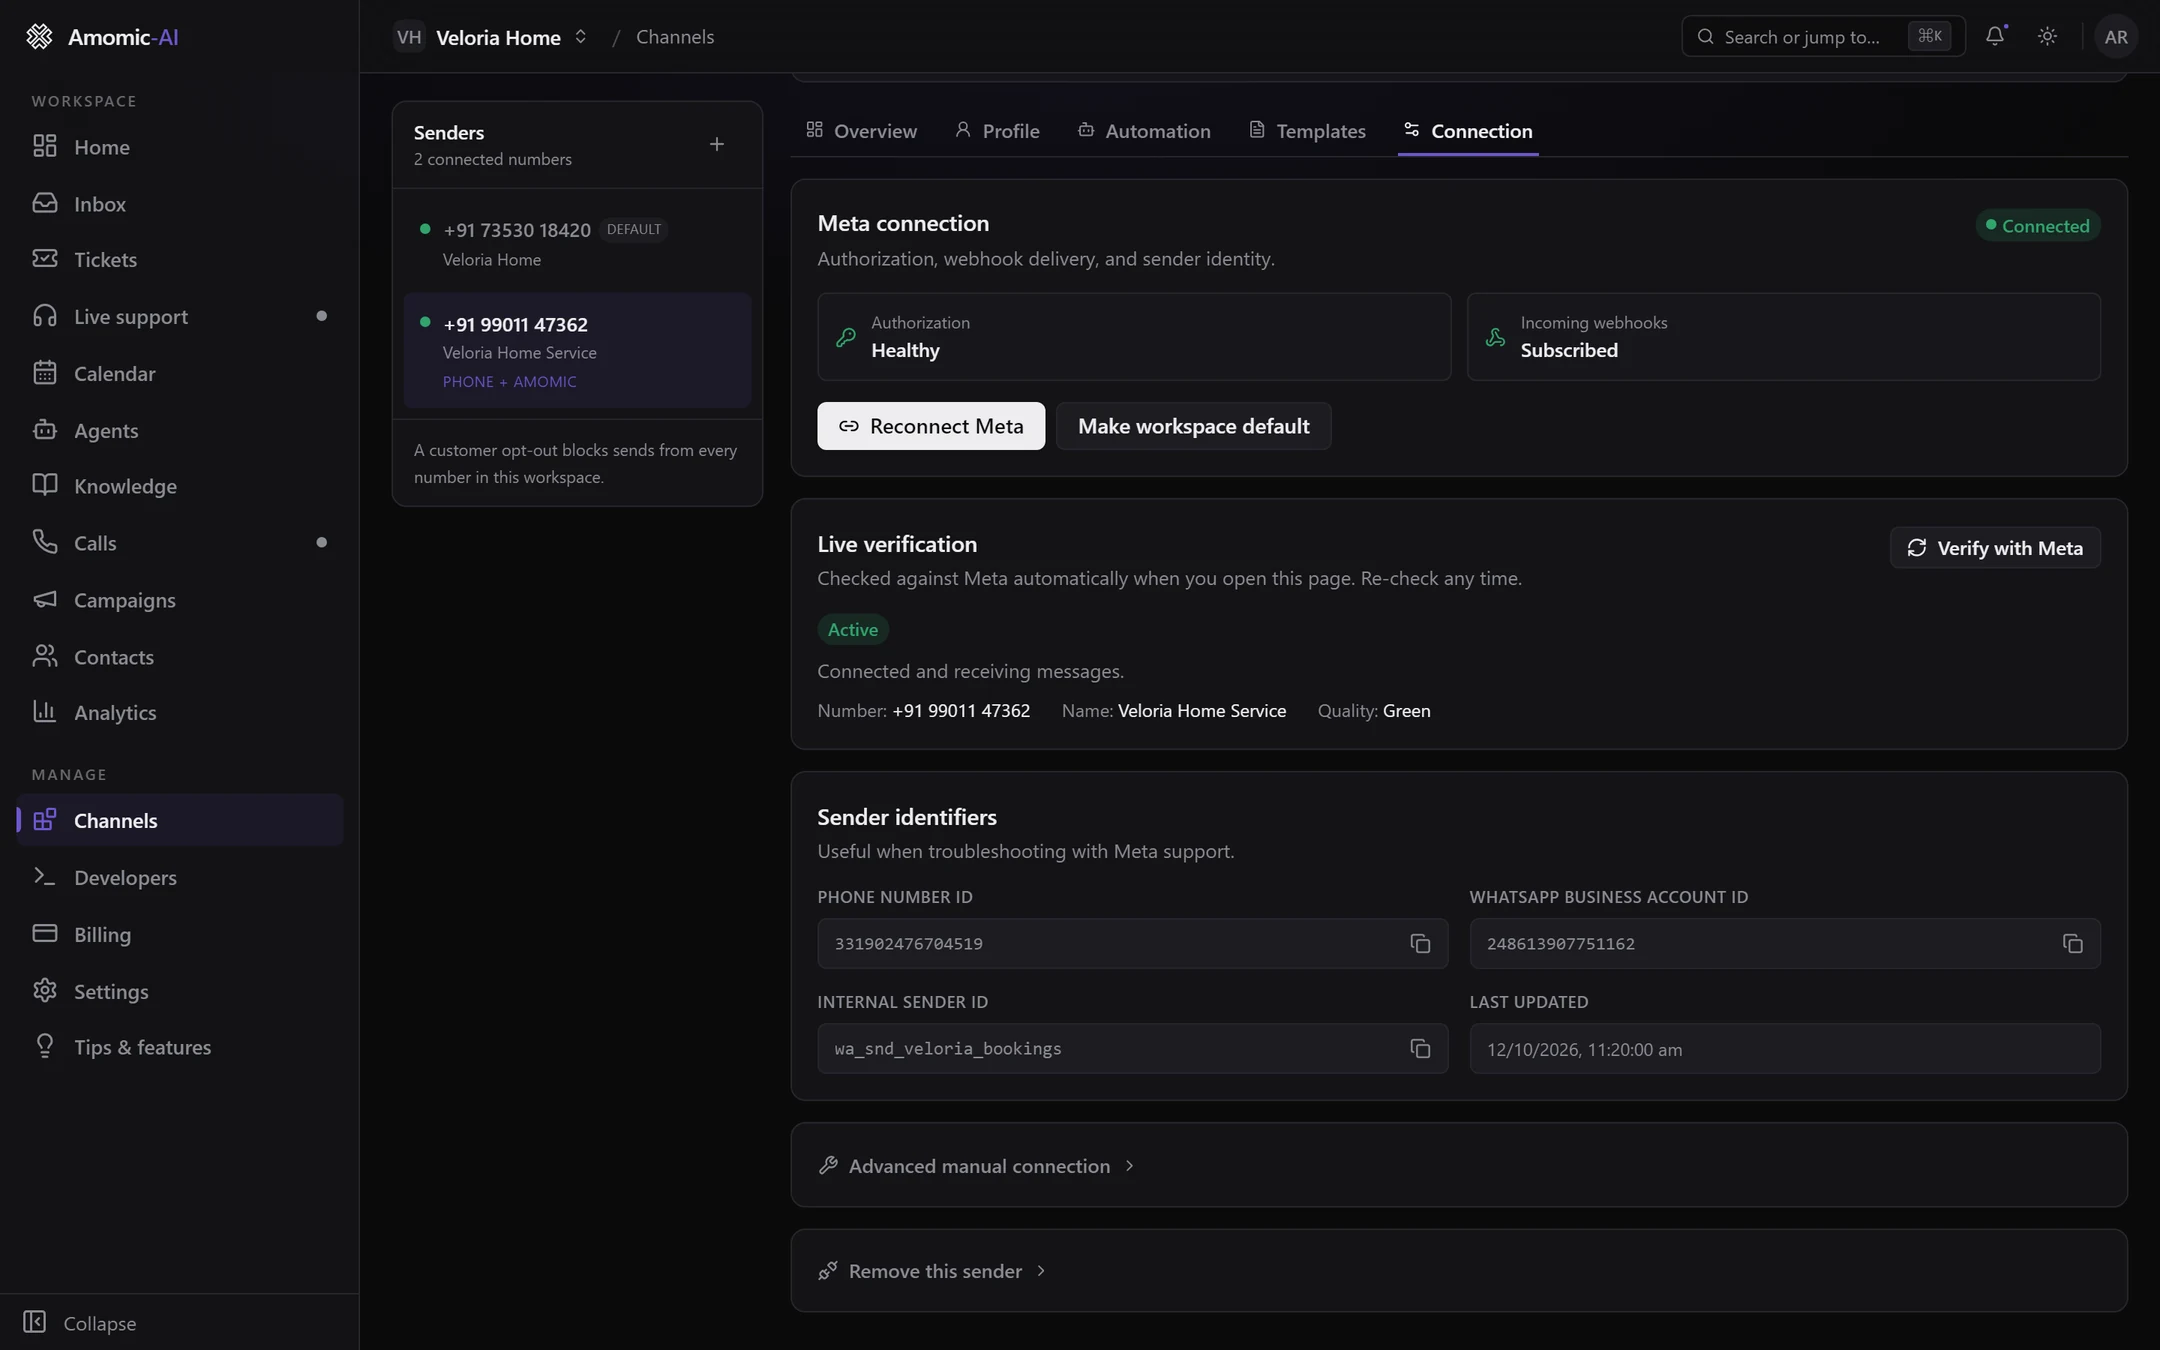Copy the Internal Sender ID
Viewport: 2160px width, 1350px height.
coord(1420,1049)
